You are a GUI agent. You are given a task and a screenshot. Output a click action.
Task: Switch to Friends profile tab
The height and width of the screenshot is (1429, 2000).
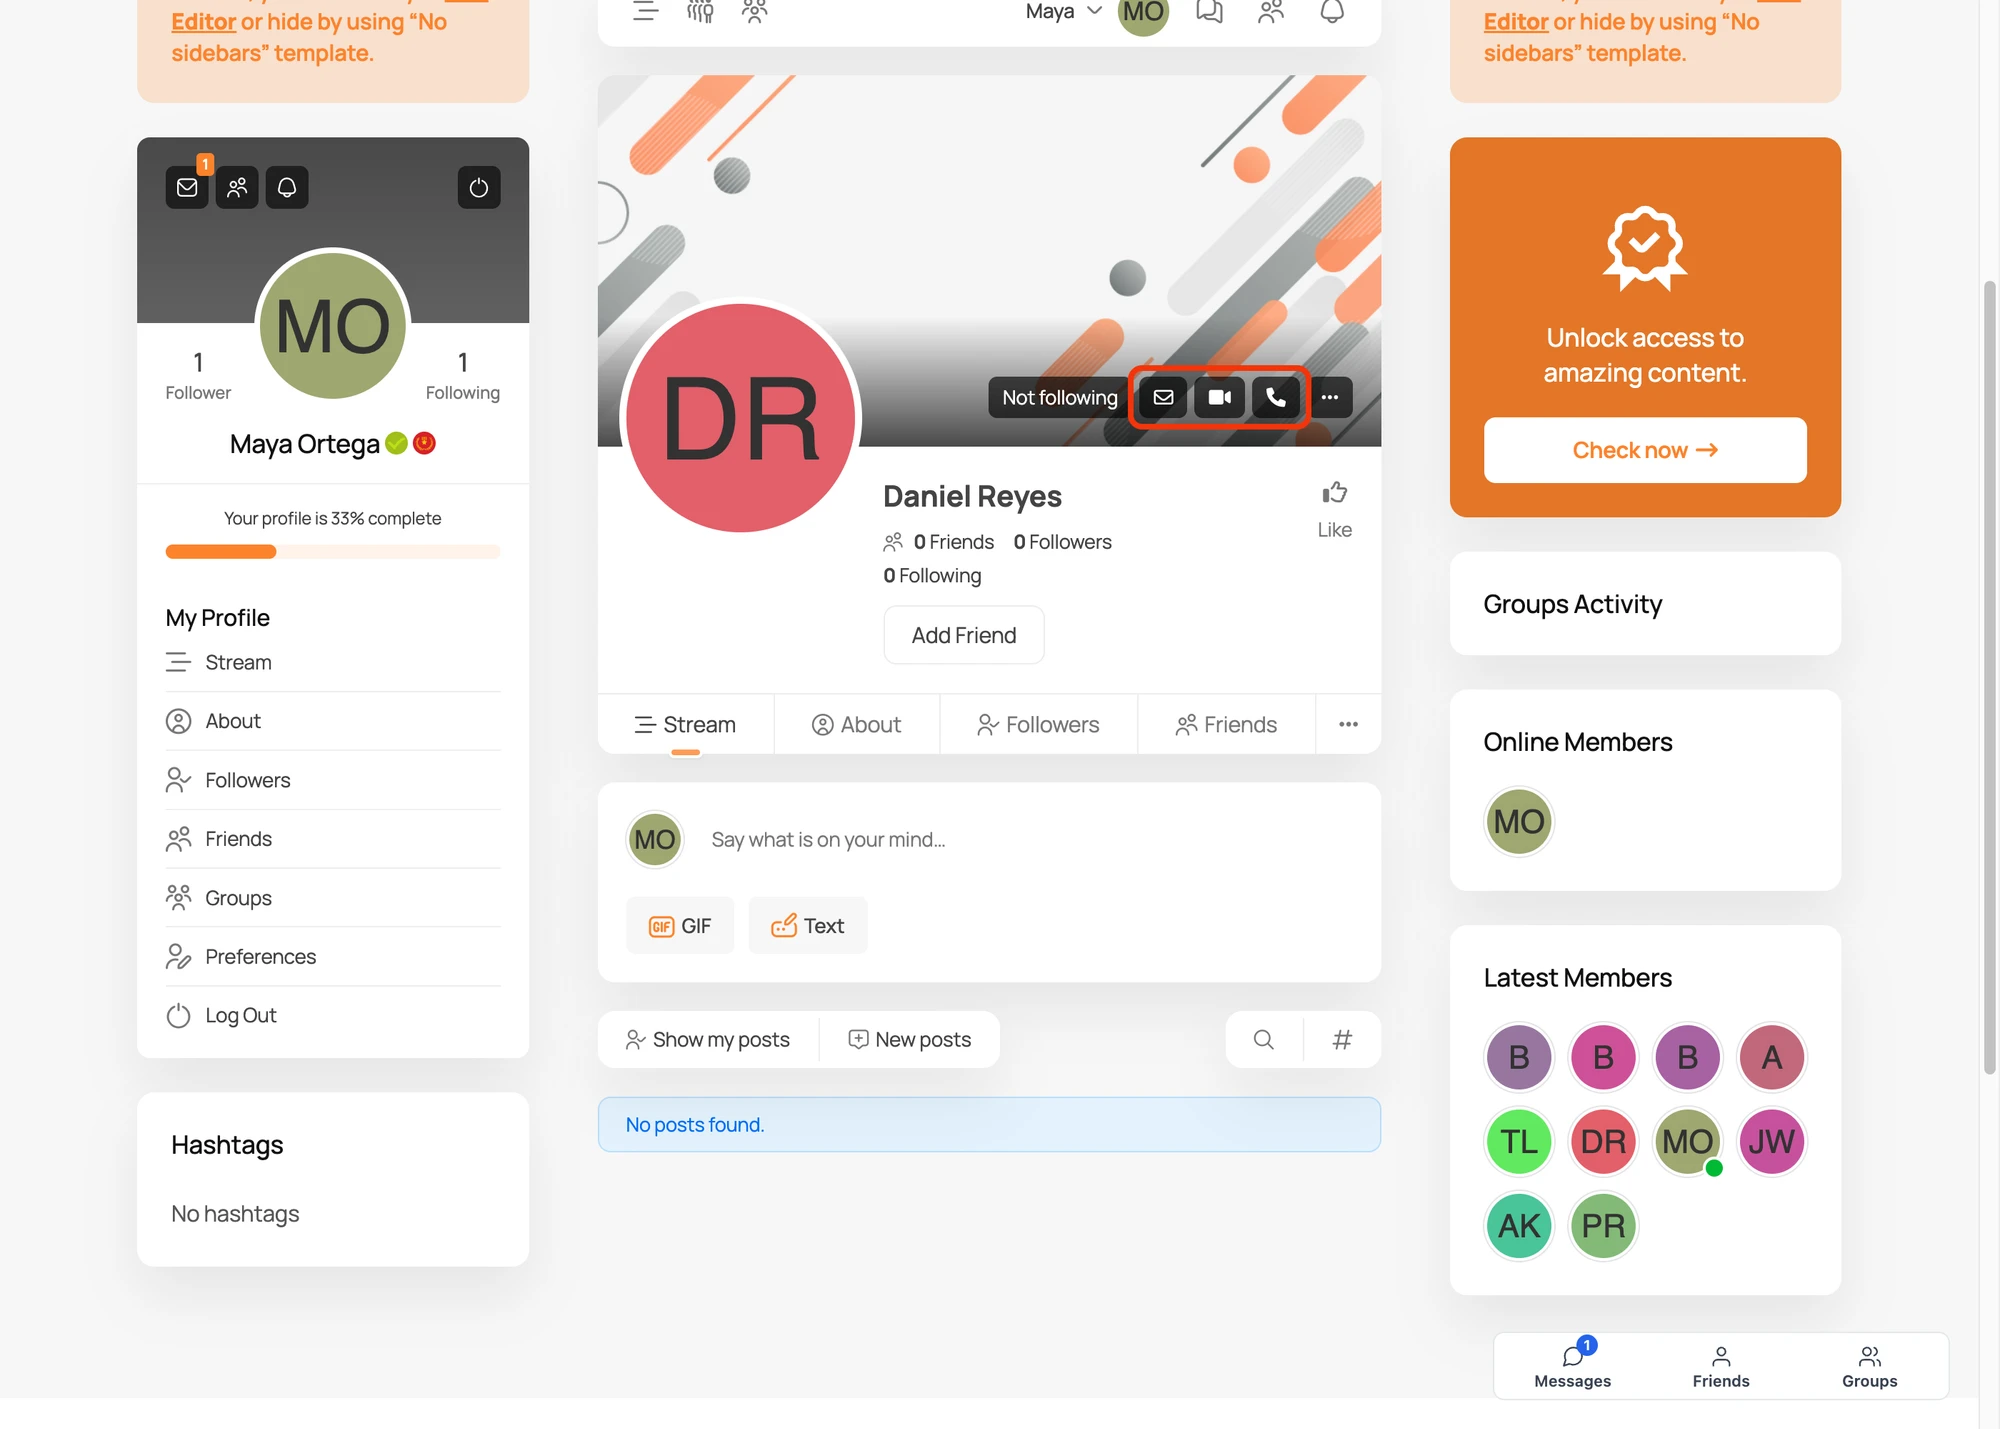tap(1226, 725)
